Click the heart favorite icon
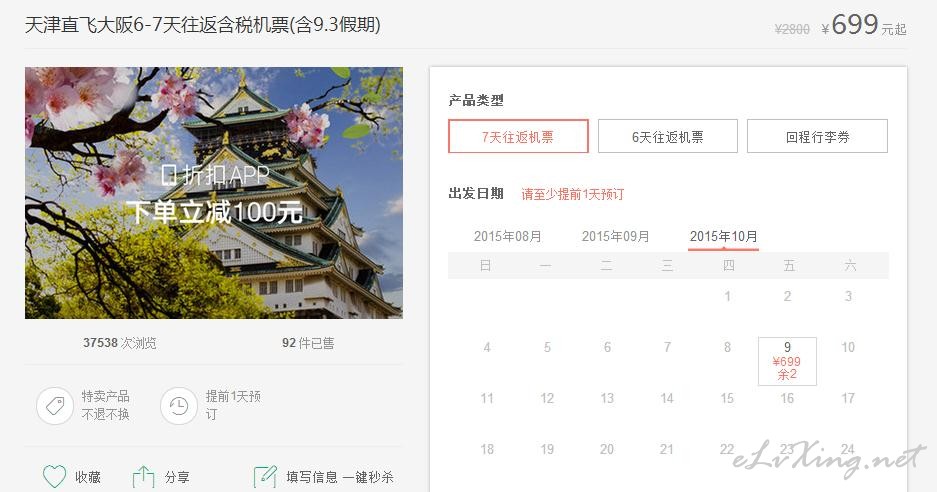 tap(54, 477)
